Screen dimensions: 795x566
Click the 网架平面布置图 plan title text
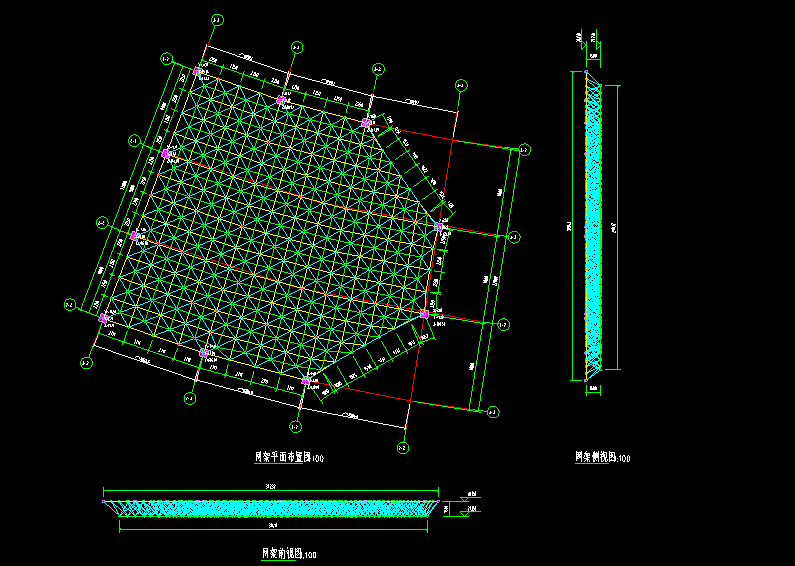tap(289, 458)
